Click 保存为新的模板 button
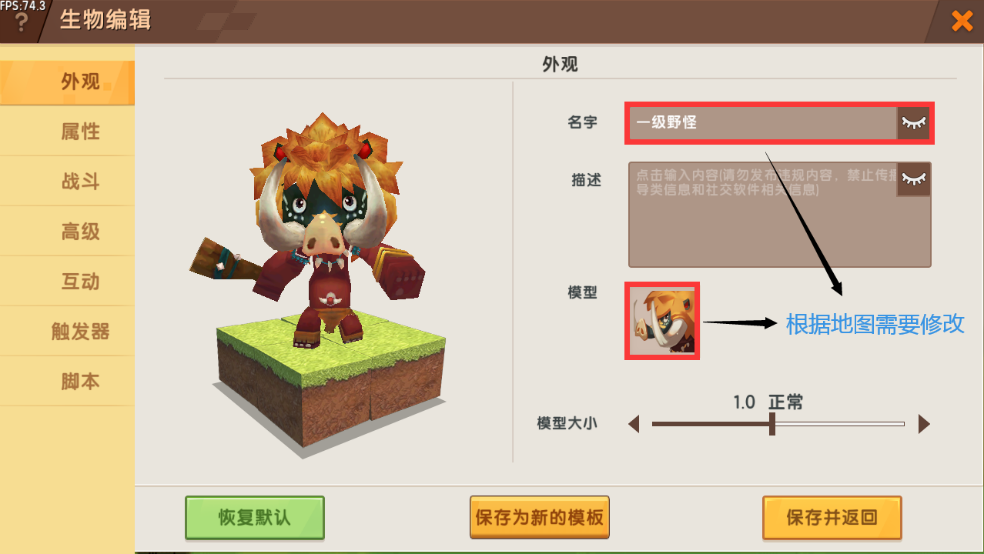Screen dimensions: 984x554 540,518
